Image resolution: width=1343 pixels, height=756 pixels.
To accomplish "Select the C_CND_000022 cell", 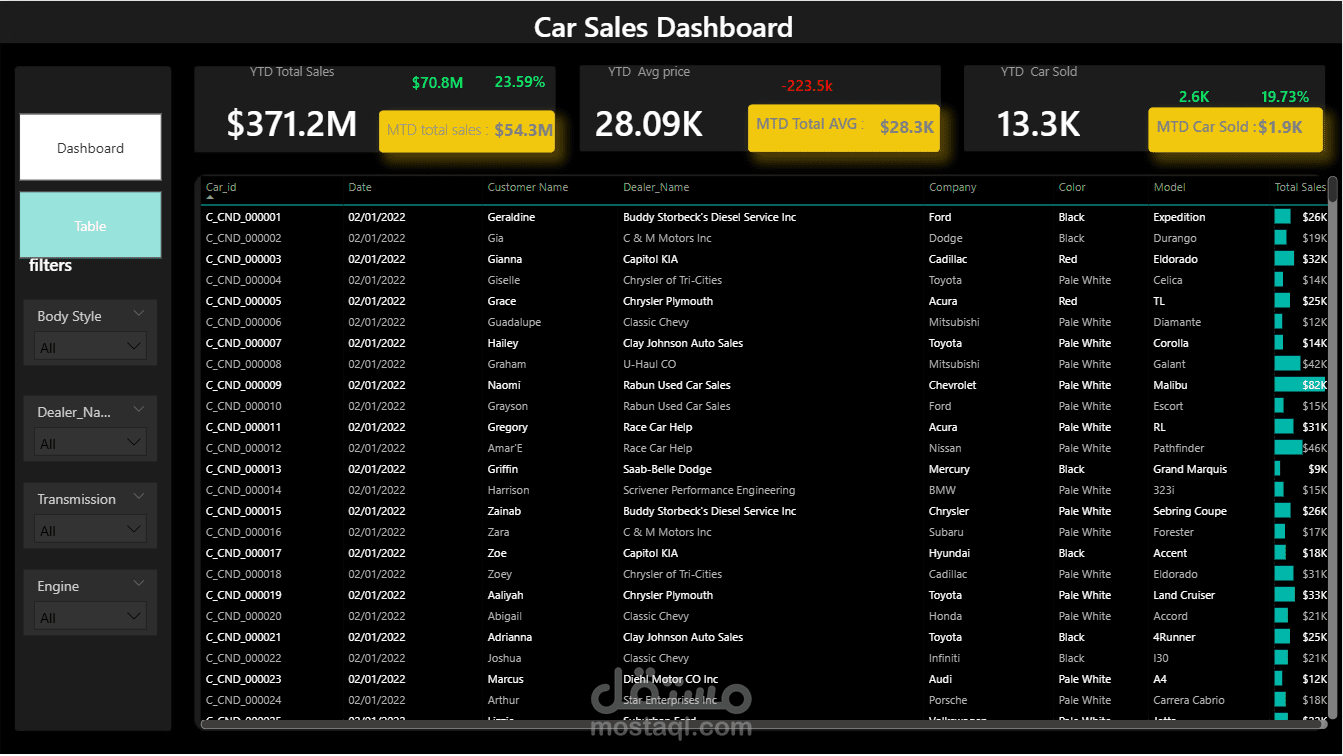I will click(x=243, y=658).
